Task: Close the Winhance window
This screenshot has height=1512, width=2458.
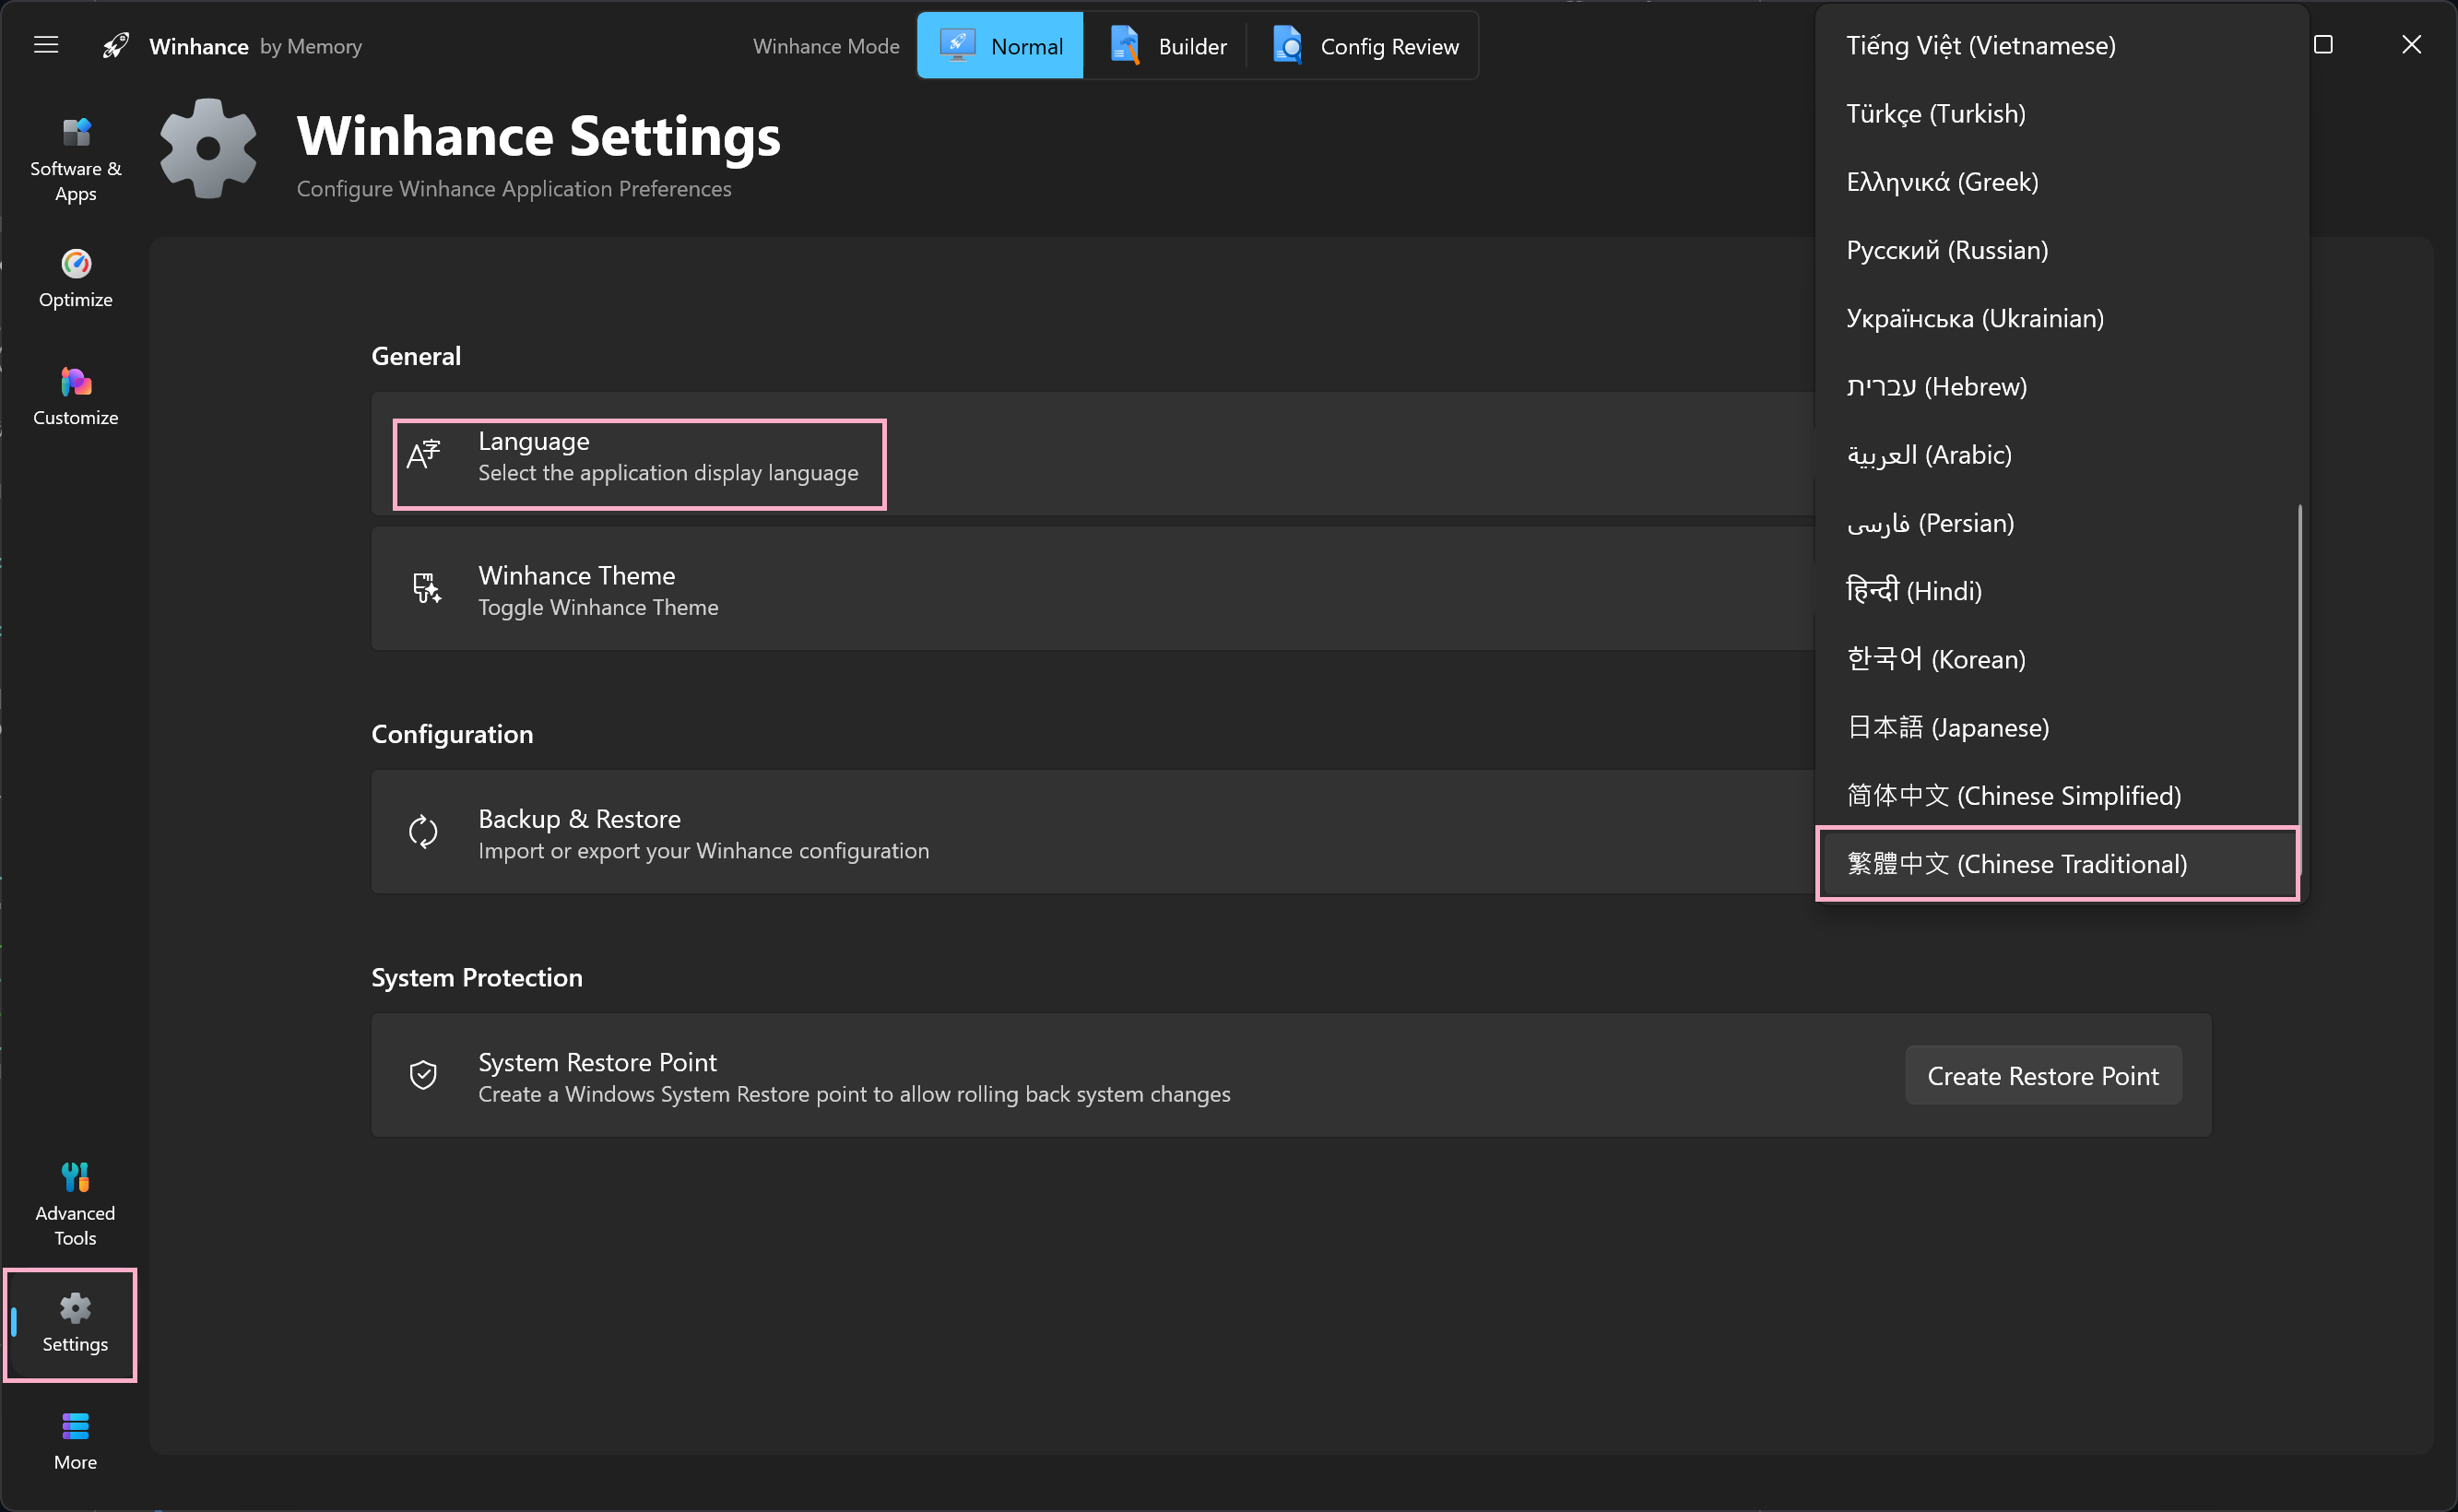Action: click(x=2412, y=45)
